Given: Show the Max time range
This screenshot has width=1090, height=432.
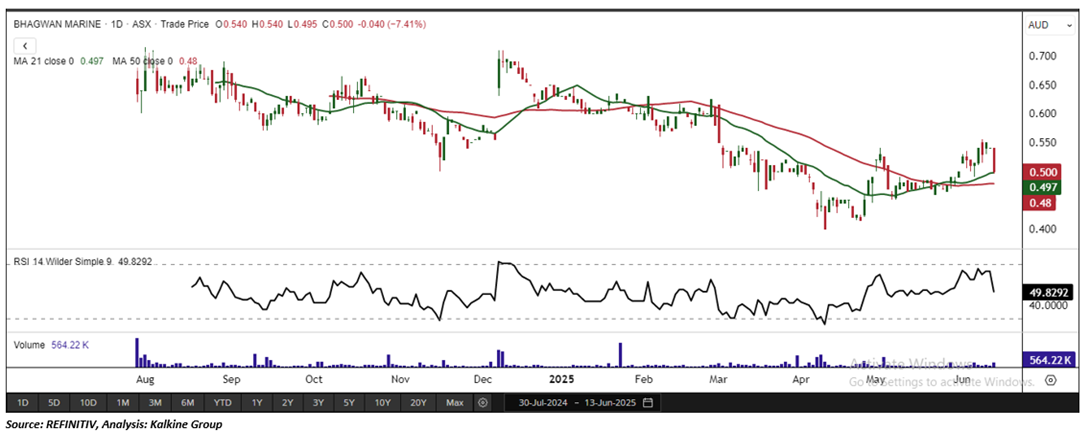Looking at the screenshot, I should [x=455, y=403].
